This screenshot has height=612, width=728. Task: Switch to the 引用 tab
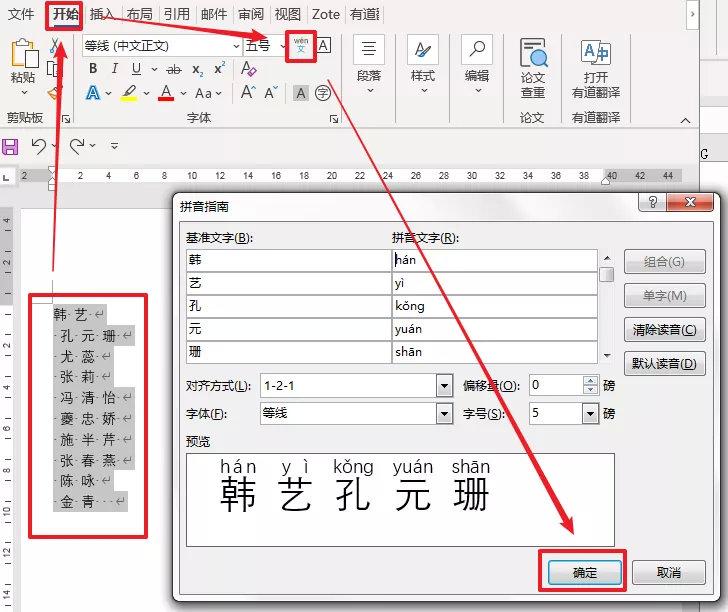coord(176,14)
